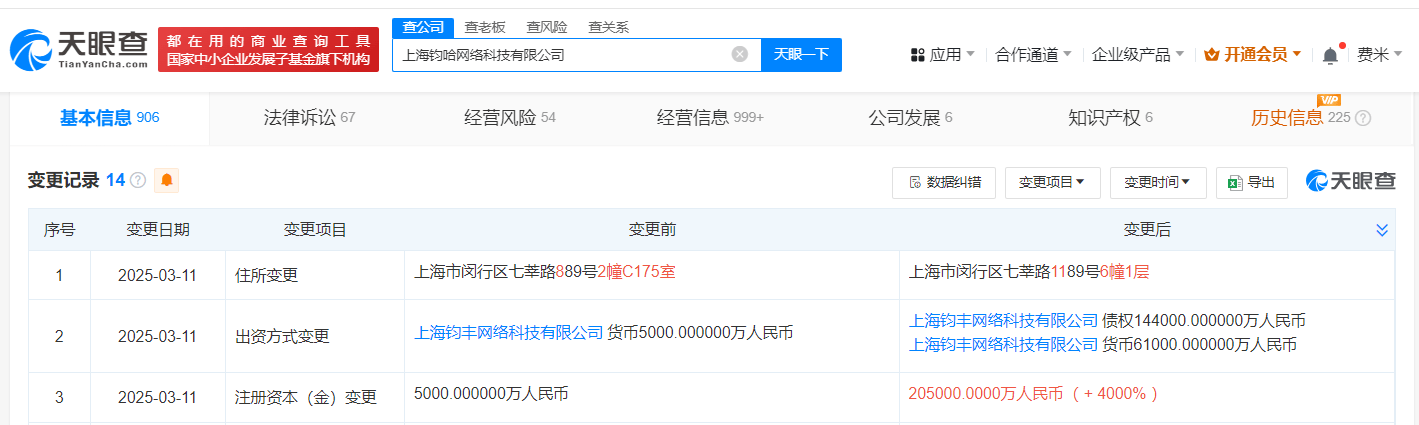
Task: Switch to the 经营风险 tab
Action: [x=510, y=118]
